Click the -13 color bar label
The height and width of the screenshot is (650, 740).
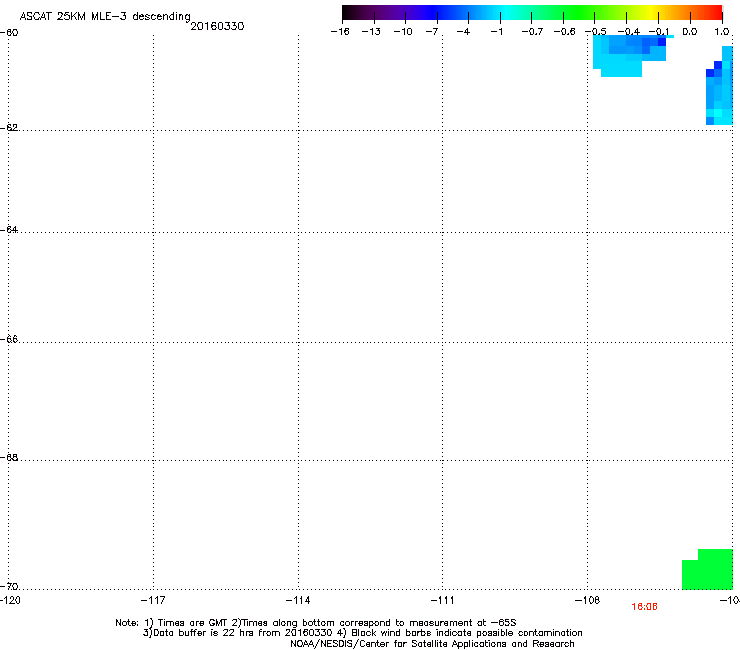point(371,32)
